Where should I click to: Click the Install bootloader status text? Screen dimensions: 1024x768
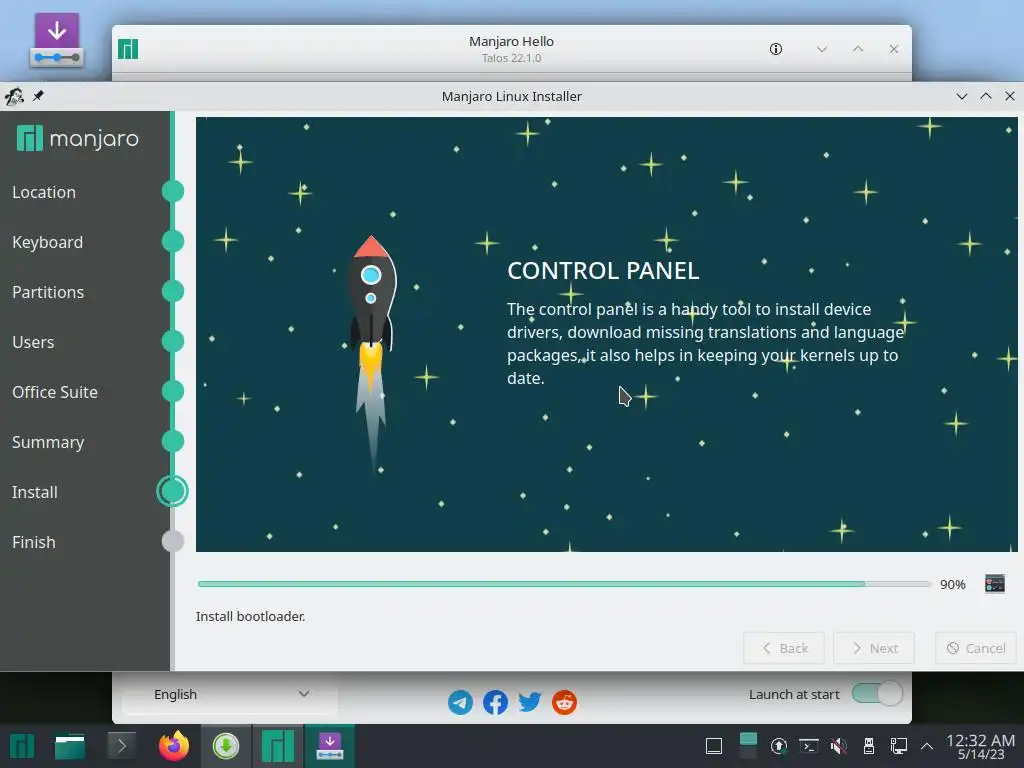tap(250, 616)
